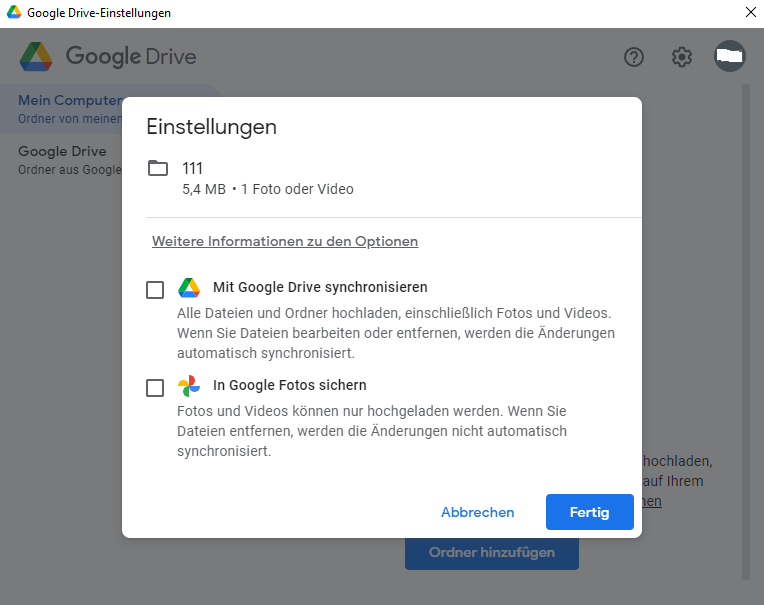Click the 'In Google Fotos sichern' label text
Image resolution: width=764 pixels, height=605 pixels.
pyautogui.click(x=289, y=385)
